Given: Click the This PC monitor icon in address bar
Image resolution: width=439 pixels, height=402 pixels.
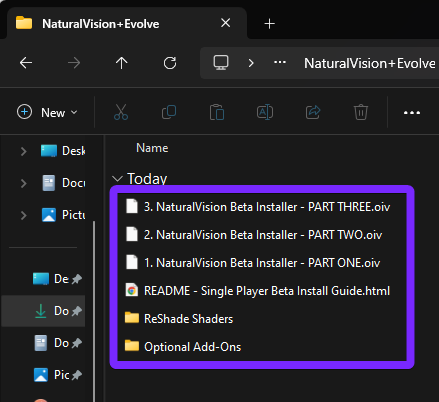Looking at the screenshot, I should [221, 63].
